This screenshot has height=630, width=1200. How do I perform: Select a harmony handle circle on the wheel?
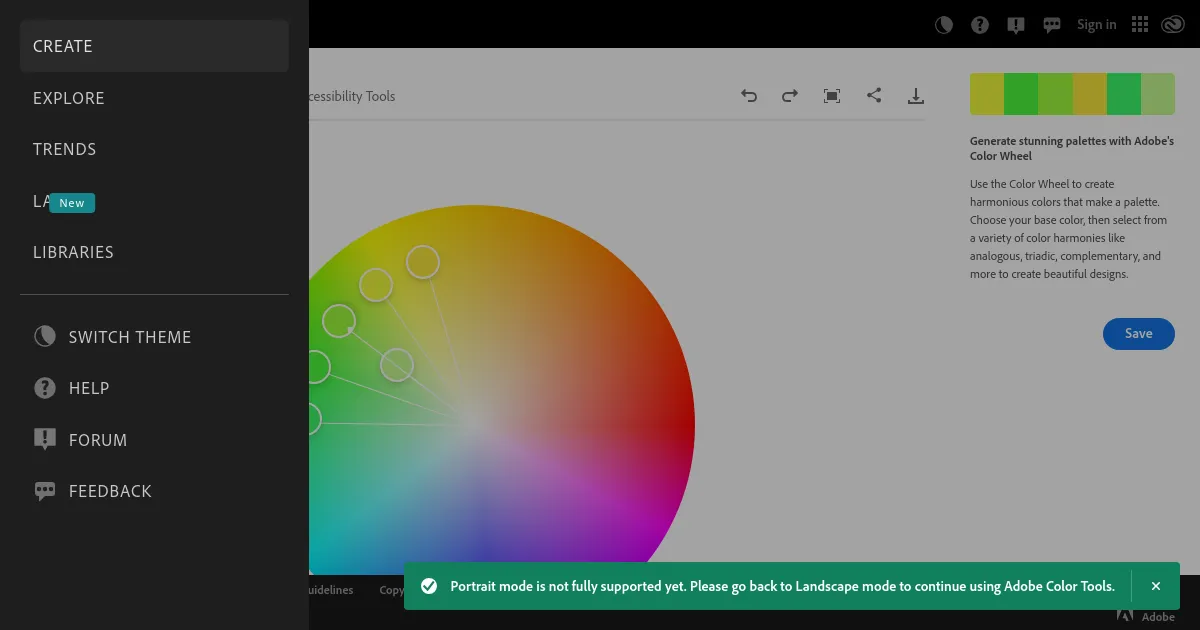click(x=423, y=262)
